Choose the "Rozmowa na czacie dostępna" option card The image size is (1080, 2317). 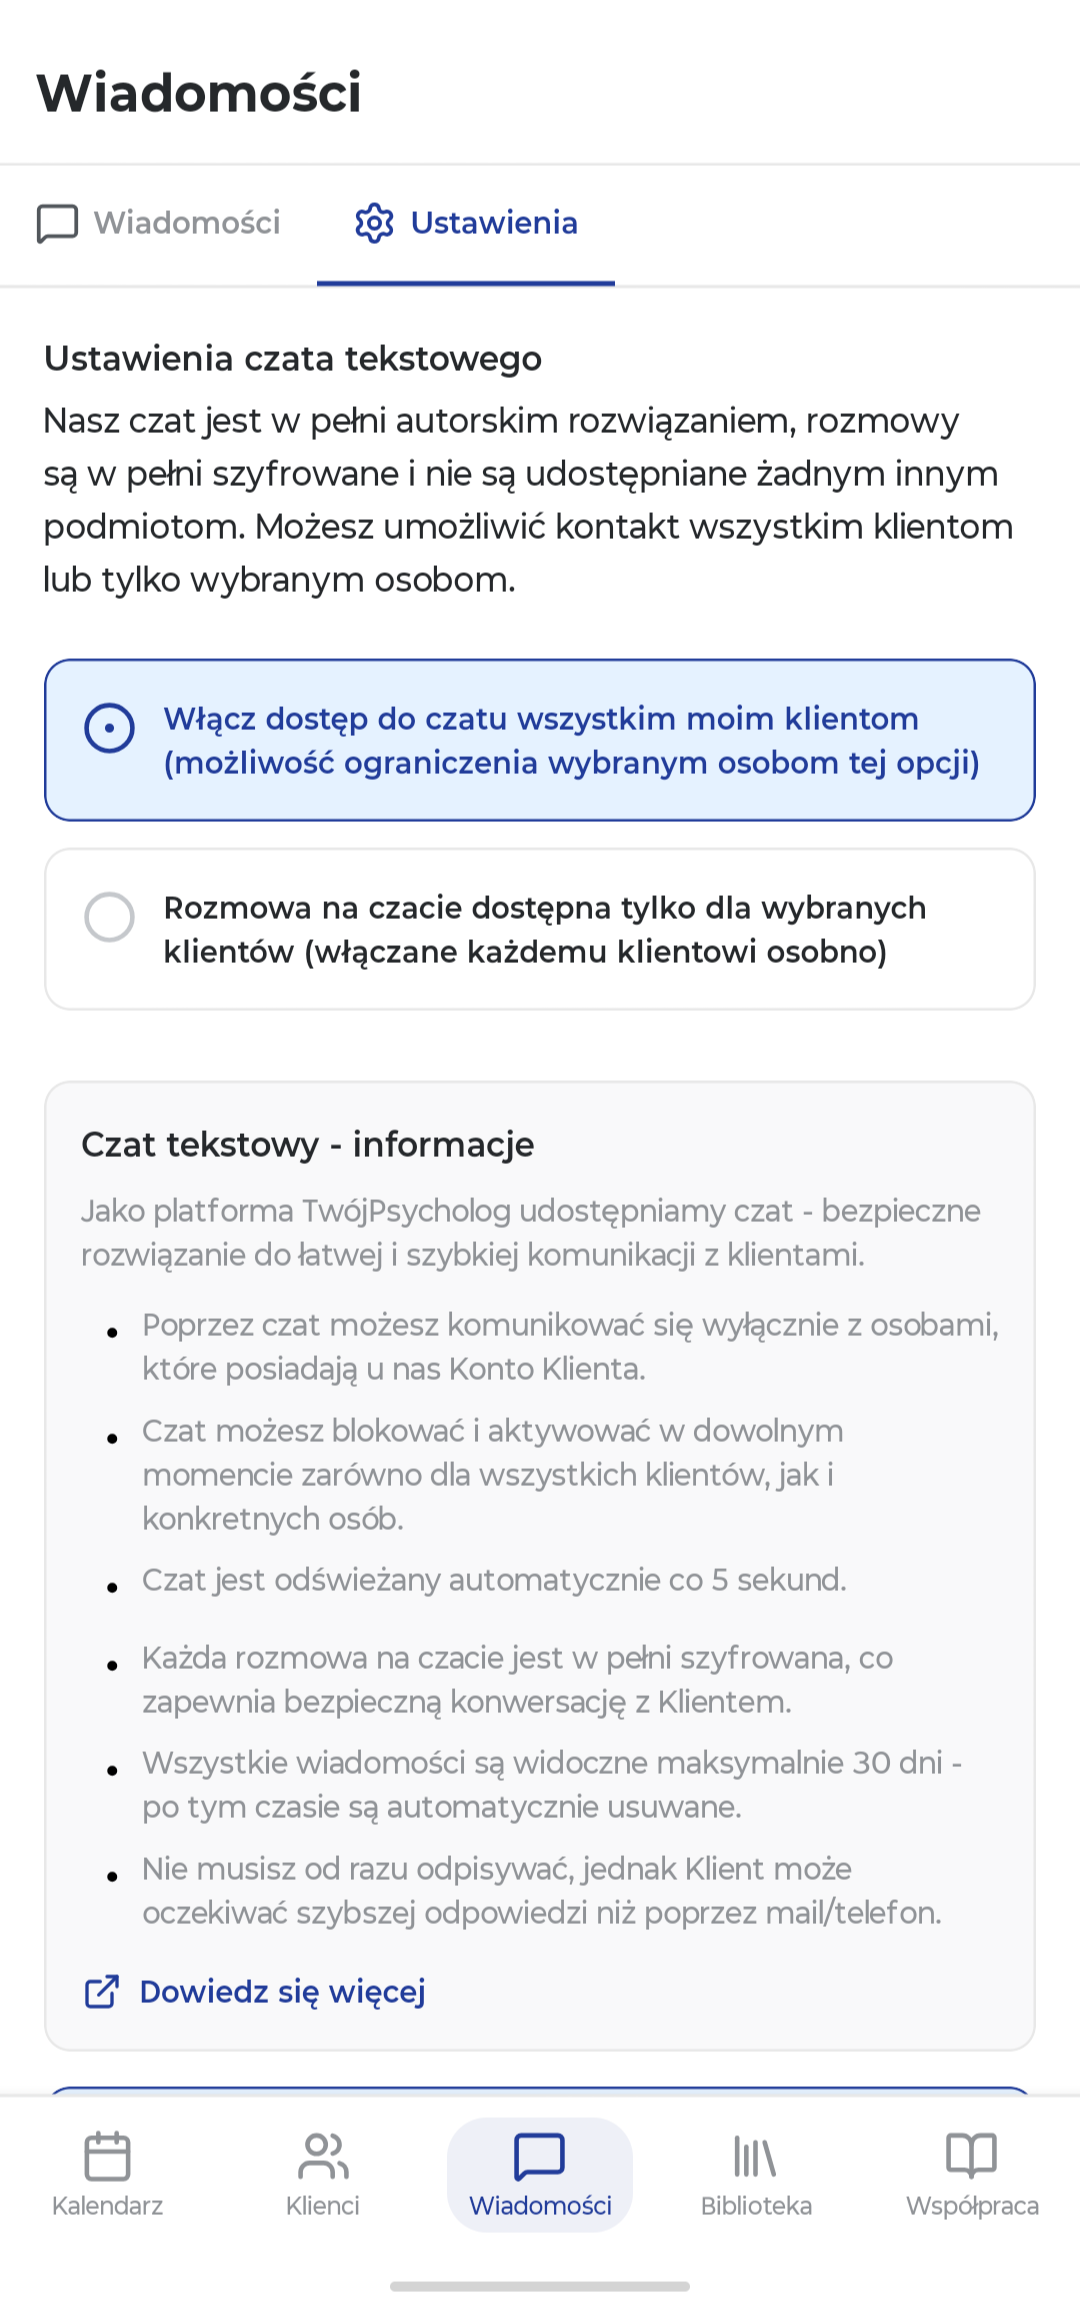tap(540, 929)
